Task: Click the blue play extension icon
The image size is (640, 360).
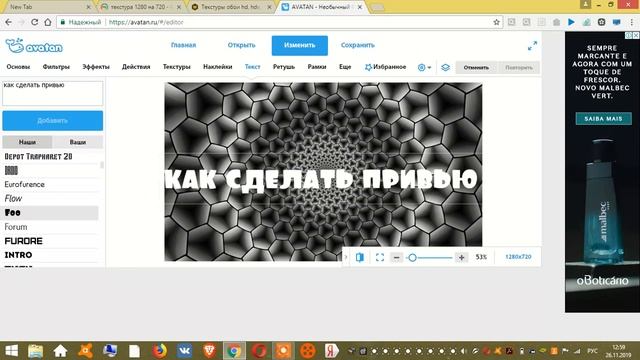Action: coord(571,22)
